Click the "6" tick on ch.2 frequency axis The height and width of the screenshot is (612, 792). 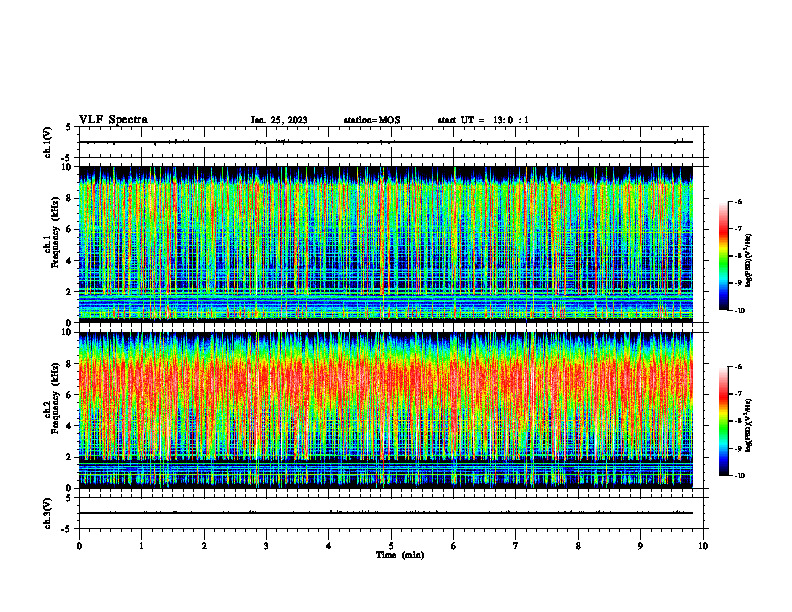pos(70,395)
